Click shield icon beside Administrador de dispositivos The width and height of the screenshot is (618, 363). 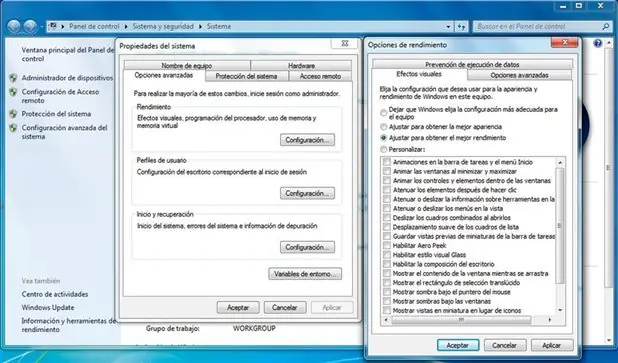coord(13,78)
